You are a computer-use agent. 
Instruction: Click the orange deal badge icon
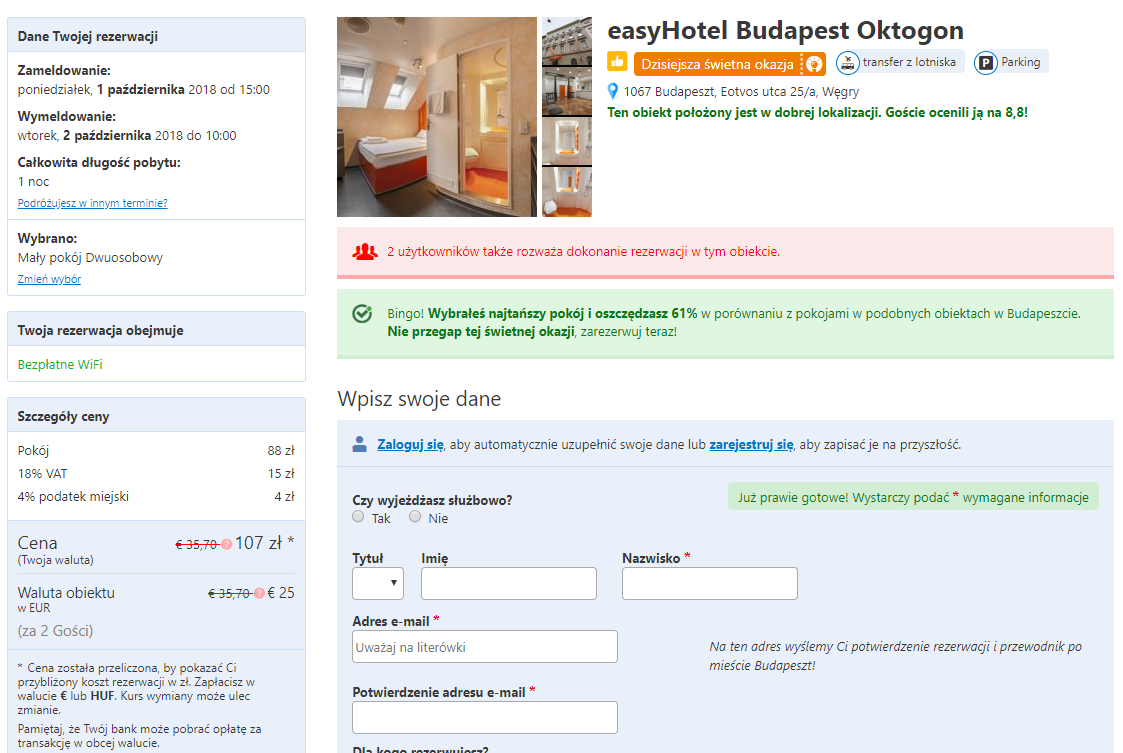(814, 64)
